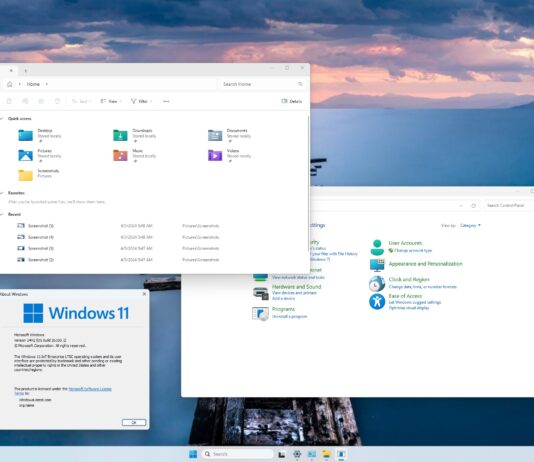Image resolution: width=534 pixels, height=462 pixels.
Task: Select recent file Screenshot (2)
Action: point(119,259)
